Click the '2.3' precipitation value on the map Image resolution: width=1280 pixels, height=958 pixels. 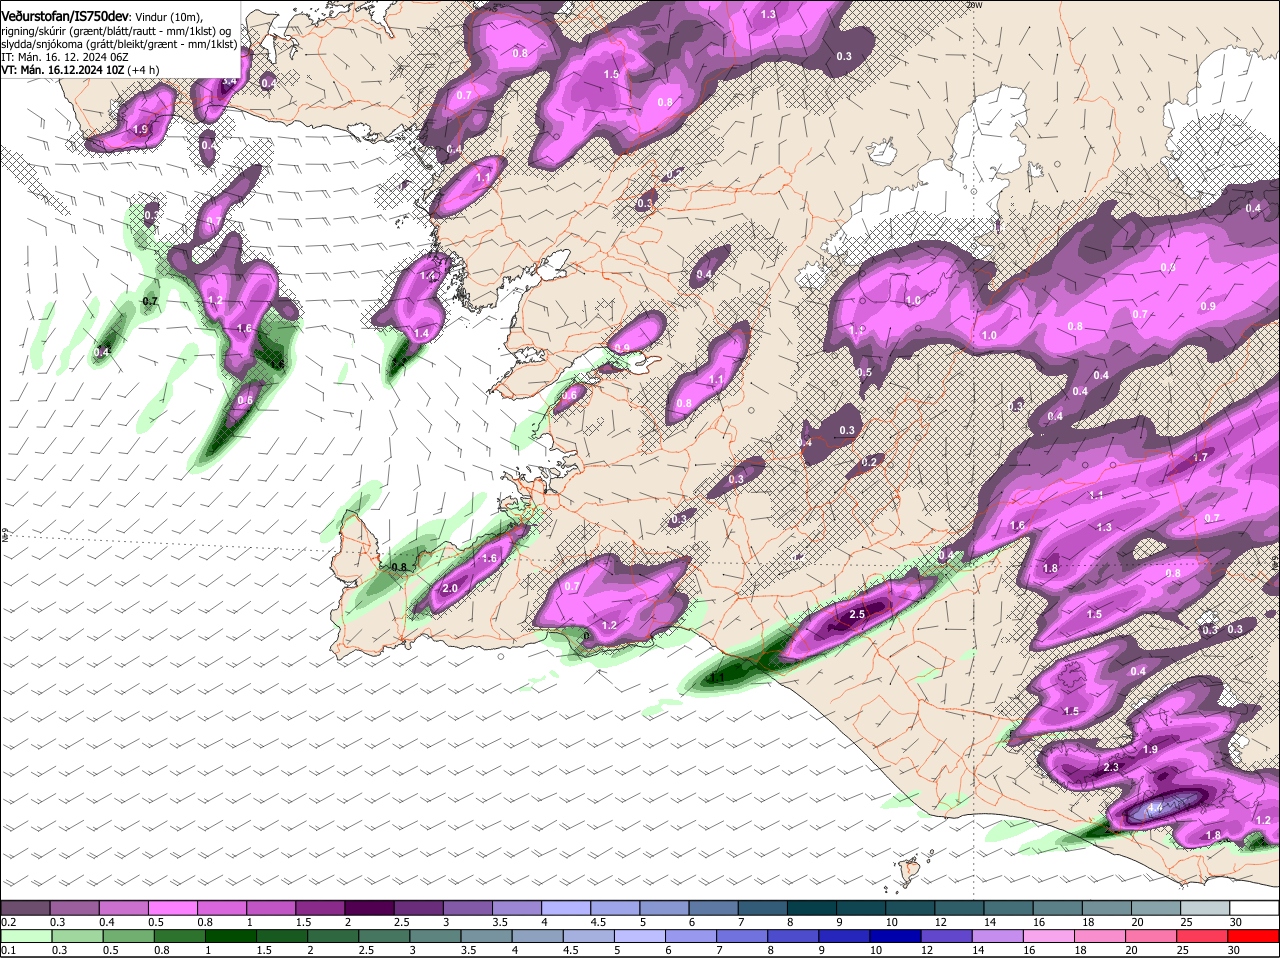point(1111,768)
